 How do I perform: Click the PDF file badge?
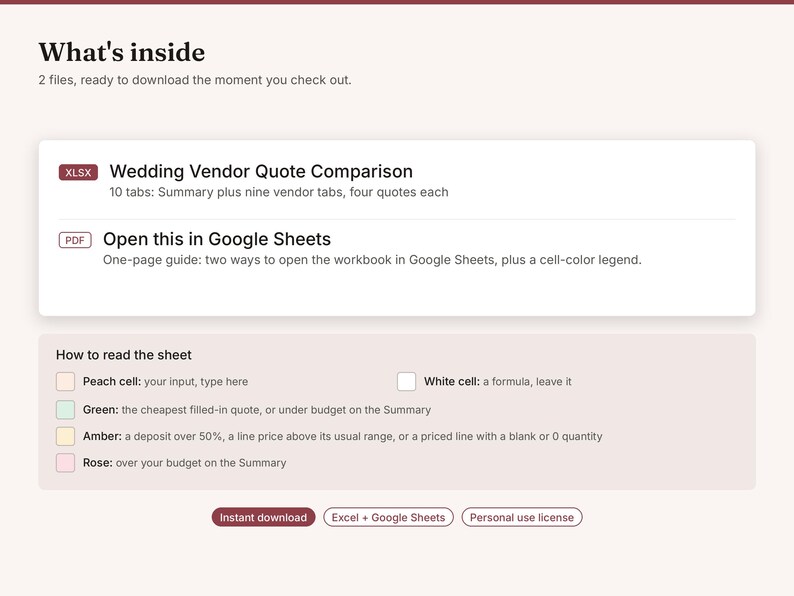[75, 240]
